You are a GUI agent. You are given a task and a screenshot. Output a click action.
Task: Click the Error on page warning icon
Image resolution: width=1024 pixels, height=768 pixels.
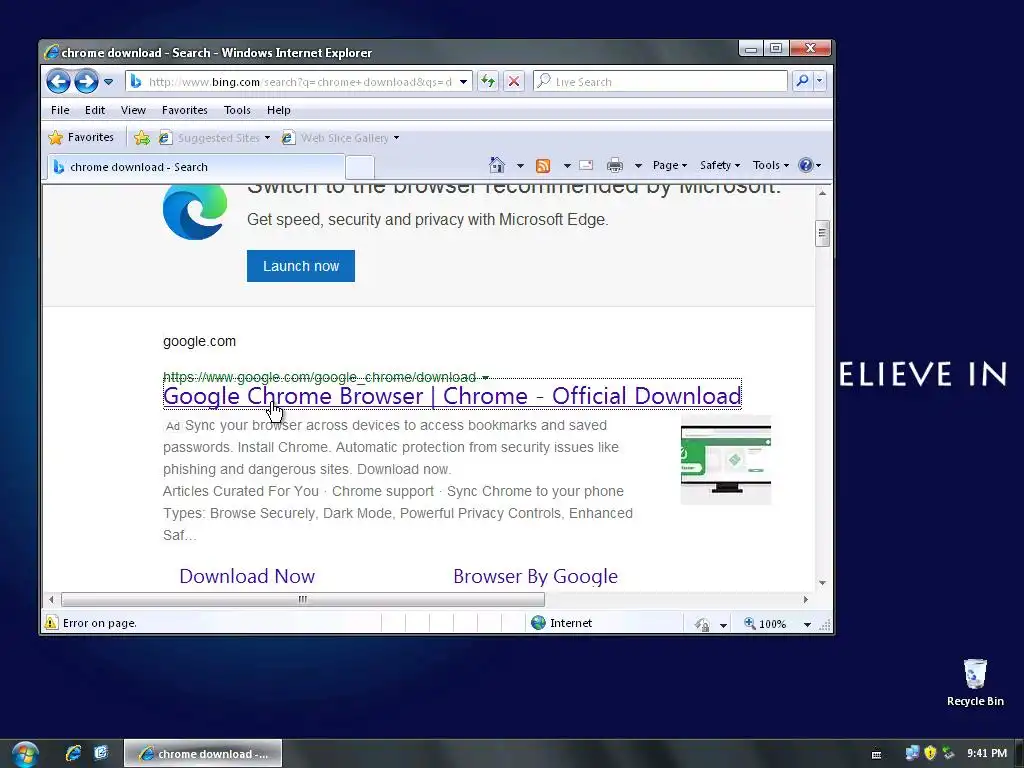pyautogui.click(x=51, y=622)
